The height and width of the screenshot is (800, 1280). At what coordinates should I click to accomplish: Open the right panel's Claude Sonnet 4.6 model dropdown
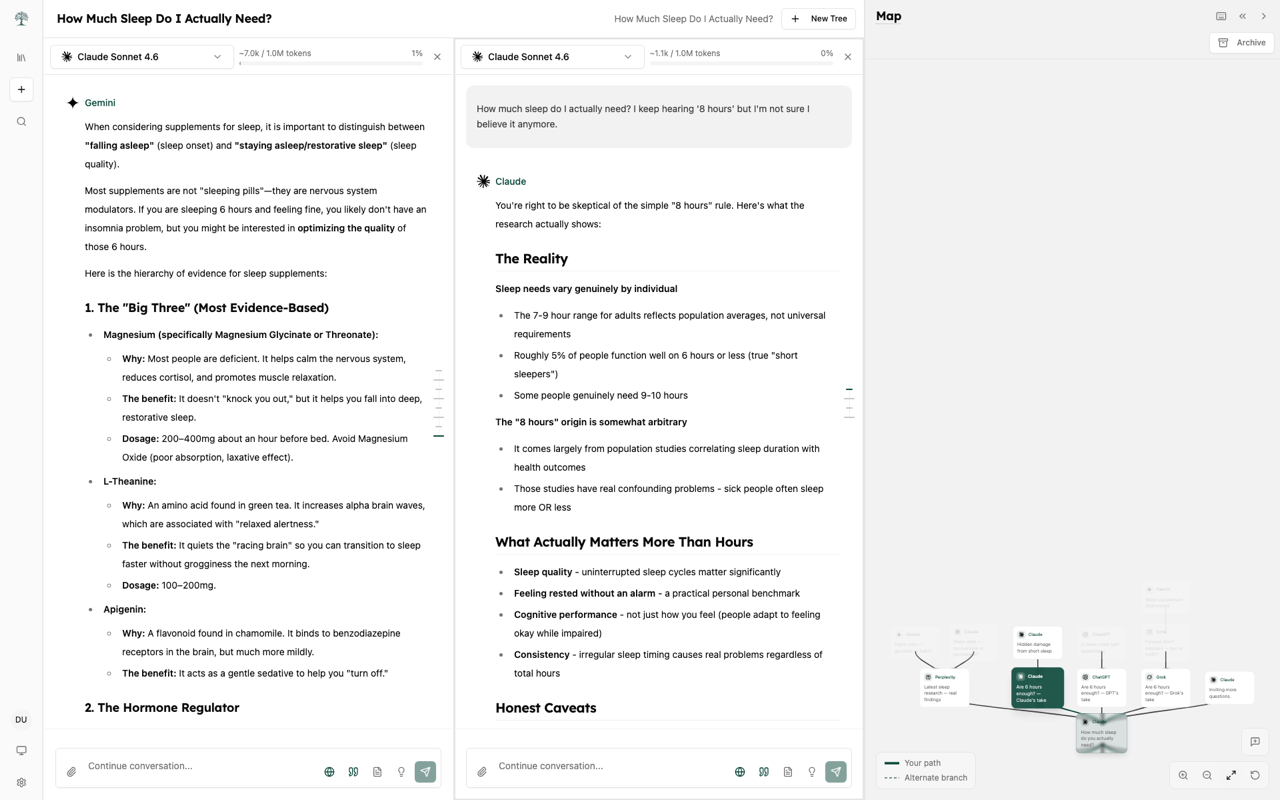pos(552,57)
